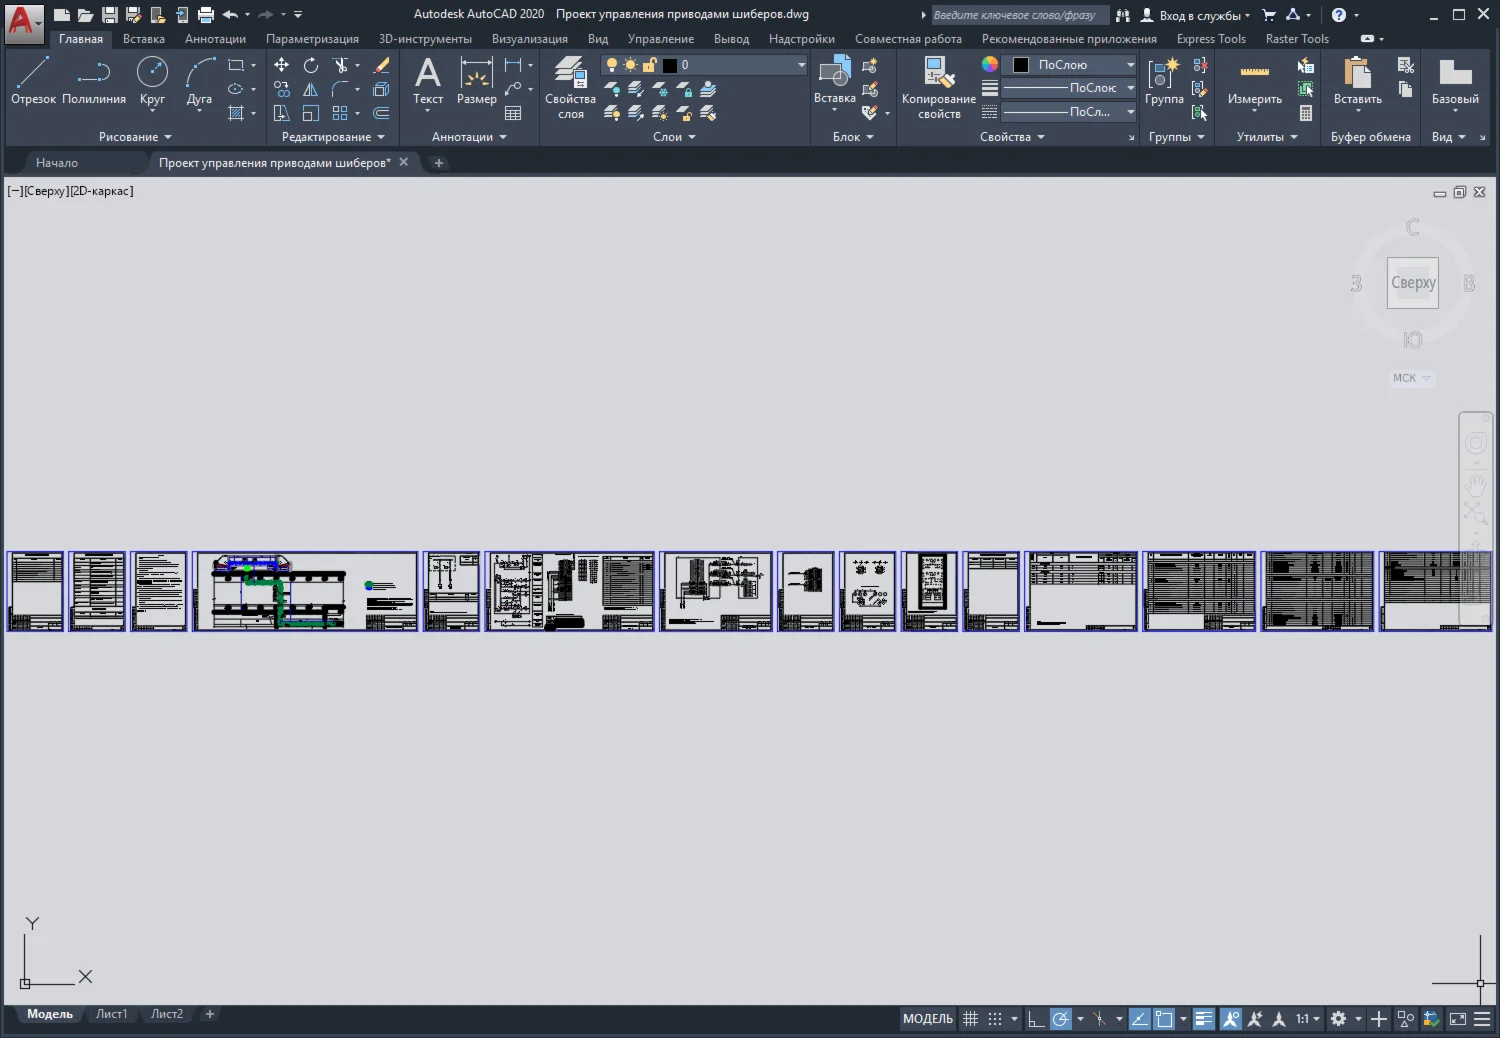Switch to the Параметризация ribbon tab

tap(312, 39)
